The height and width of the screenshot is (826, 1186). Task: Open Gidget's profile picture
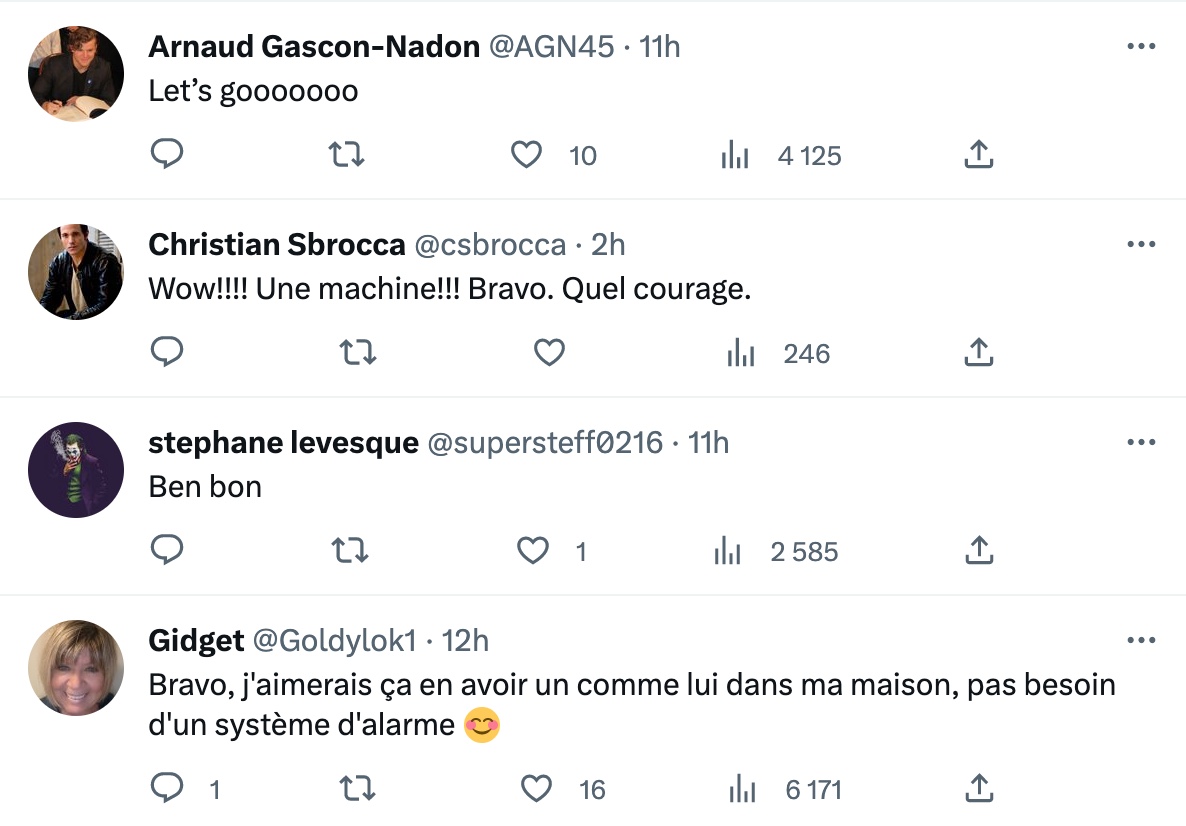pyautogui.click(x=76, y=667)
